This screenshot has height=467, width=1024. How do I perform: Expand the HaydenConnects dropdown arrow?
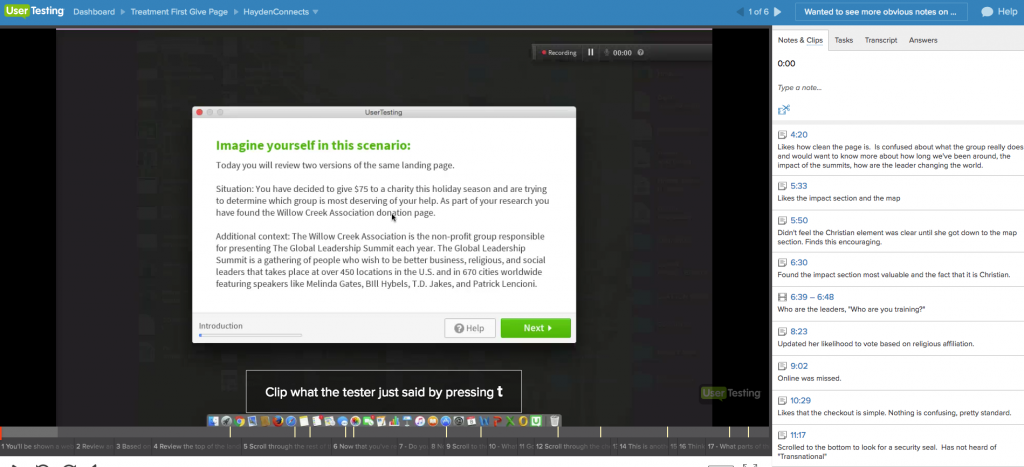point(316,13)
